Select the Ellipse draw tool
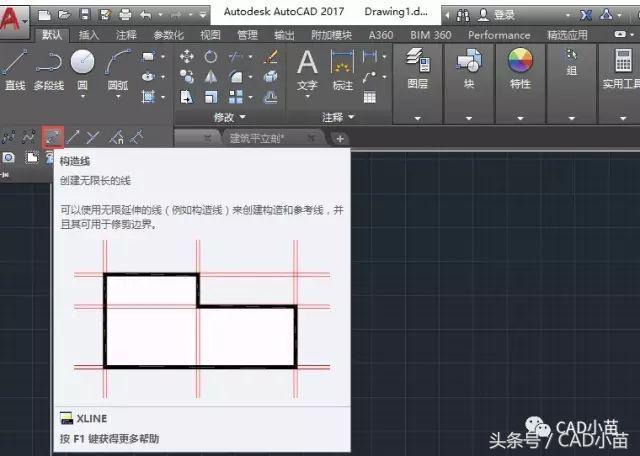640x456 pixels. click(148, 76)
